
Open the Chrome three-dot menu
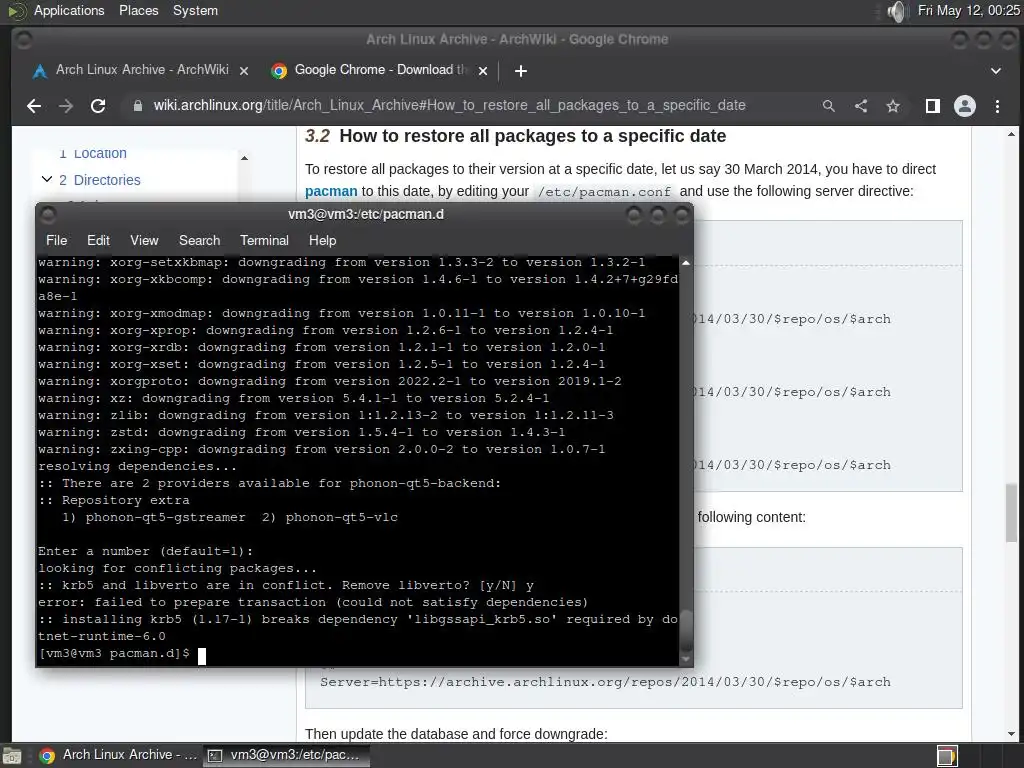click(x=997, y=106)
